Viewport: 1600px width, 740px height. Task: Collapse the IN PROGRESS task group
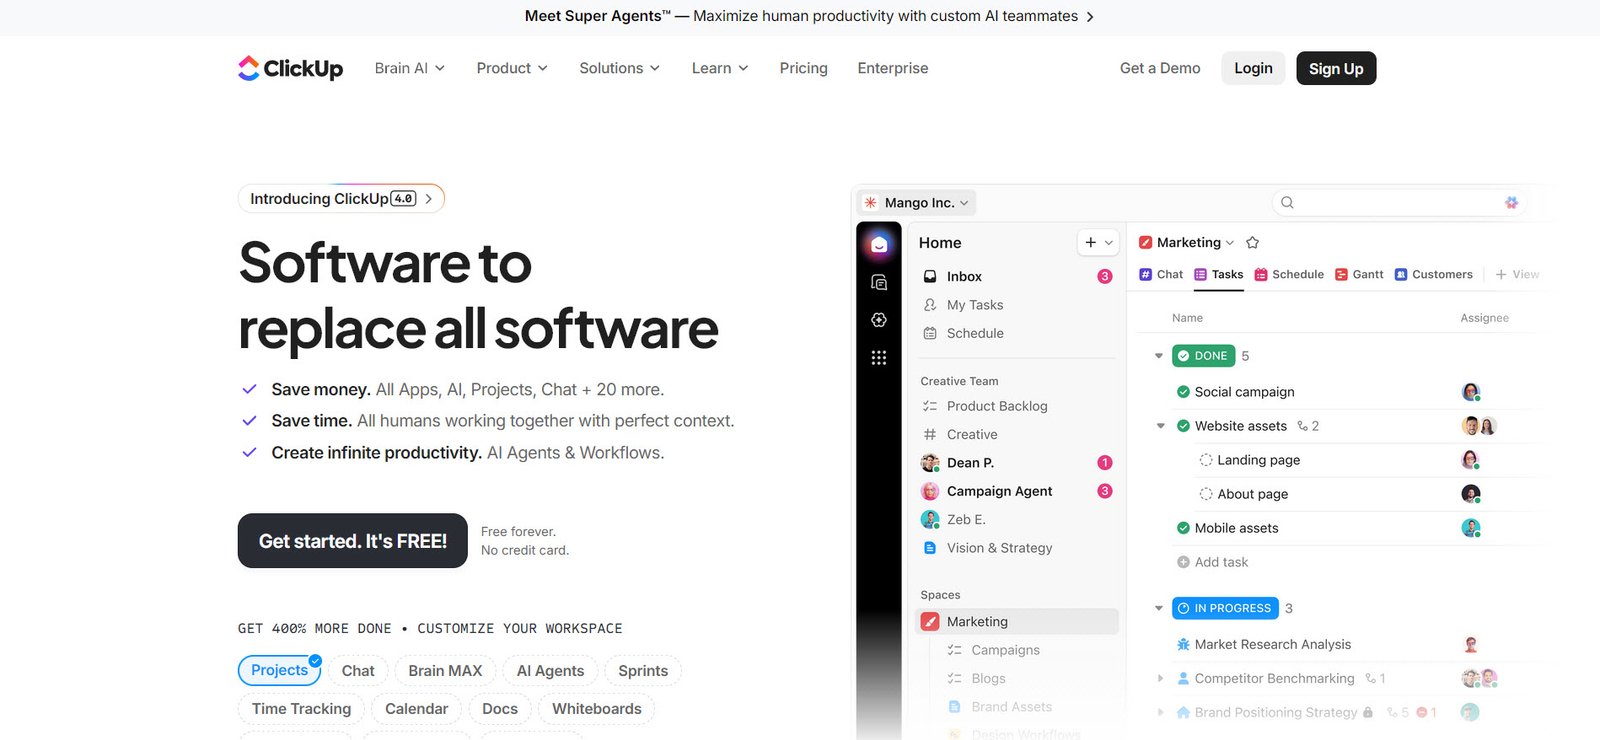(1159, 608)
